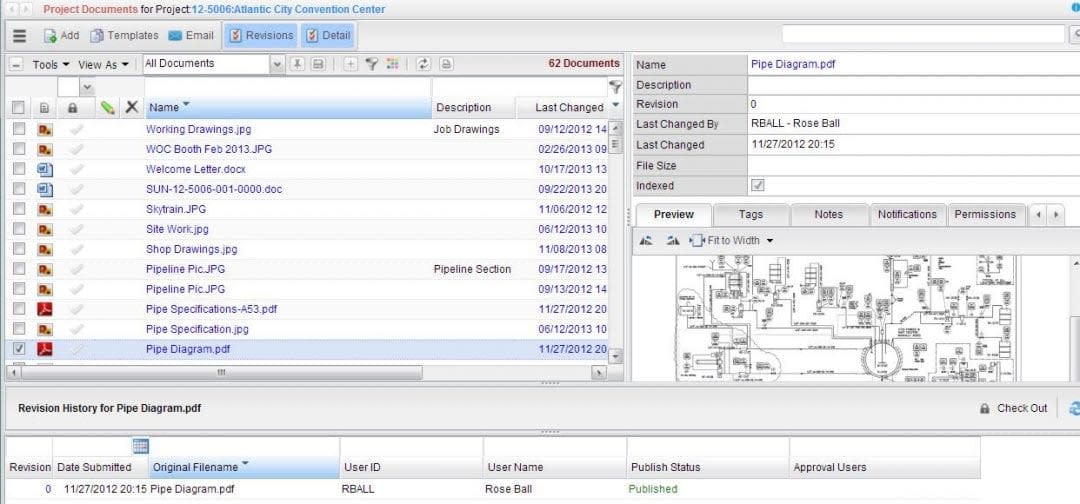Click the colored column chooser icon

point(393,64)
